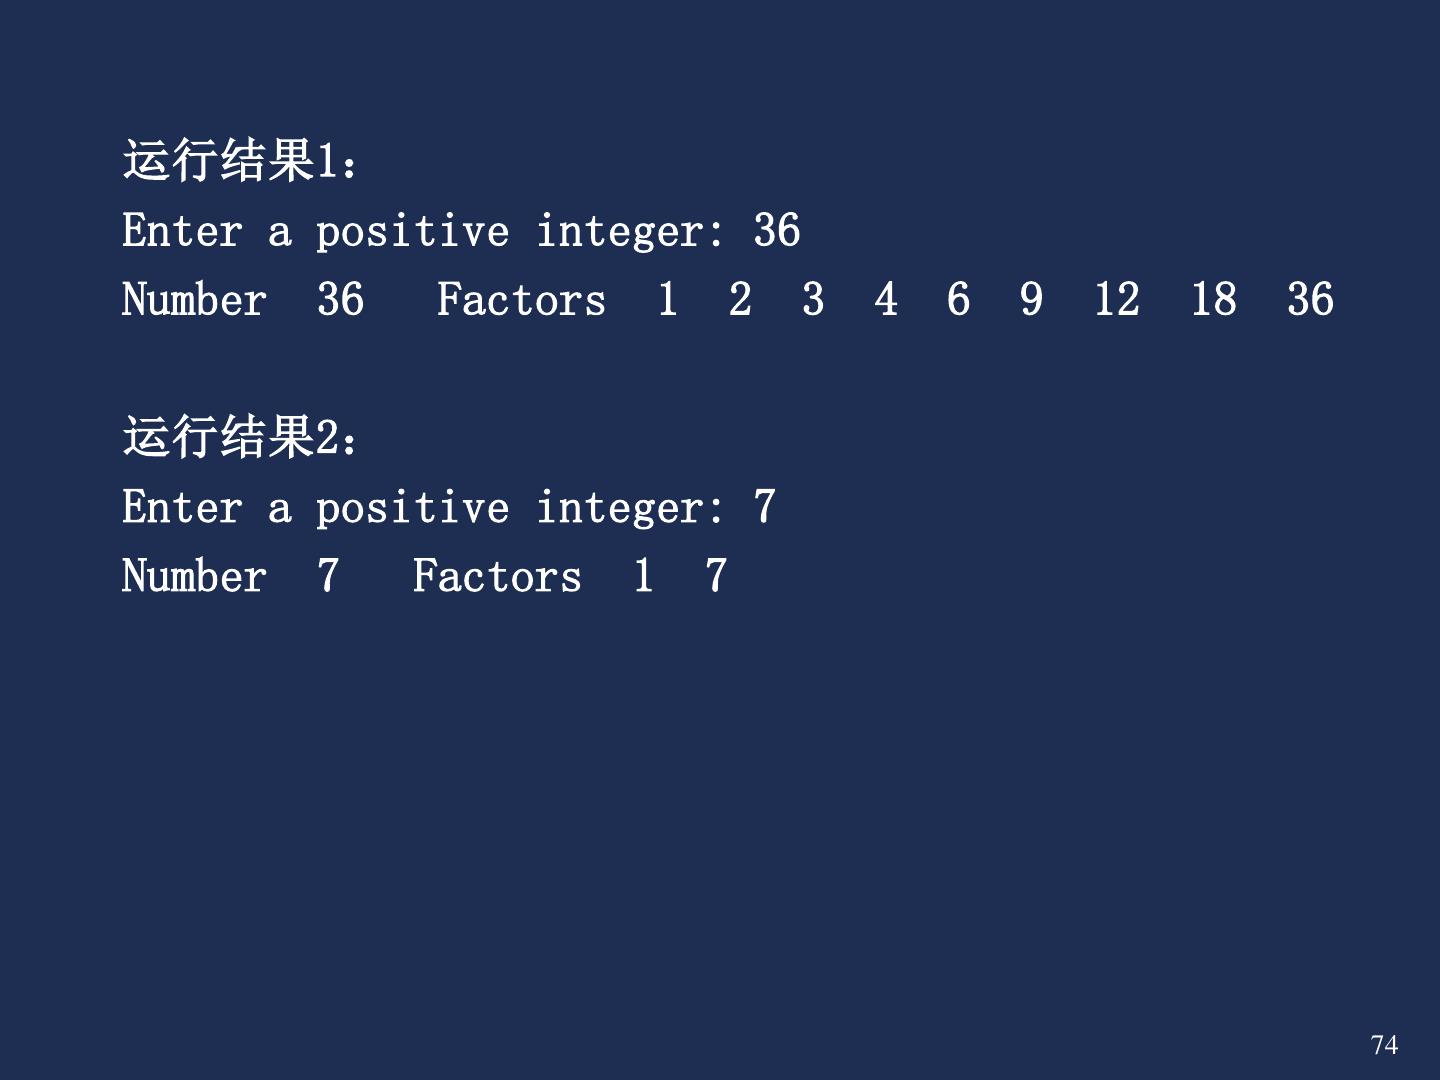This screenshot has height=1080, width=1440.
Task: Click the heading 运行结果1
Action: [239, 161]
